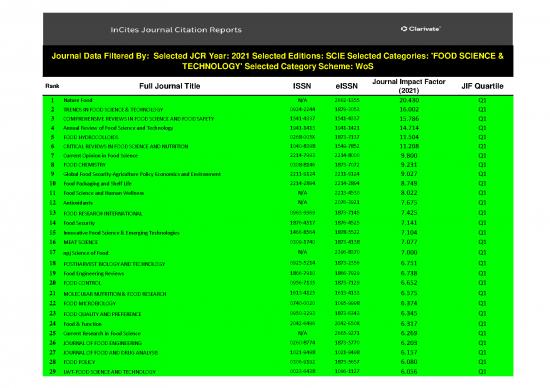Click the Rank column header

52,86
